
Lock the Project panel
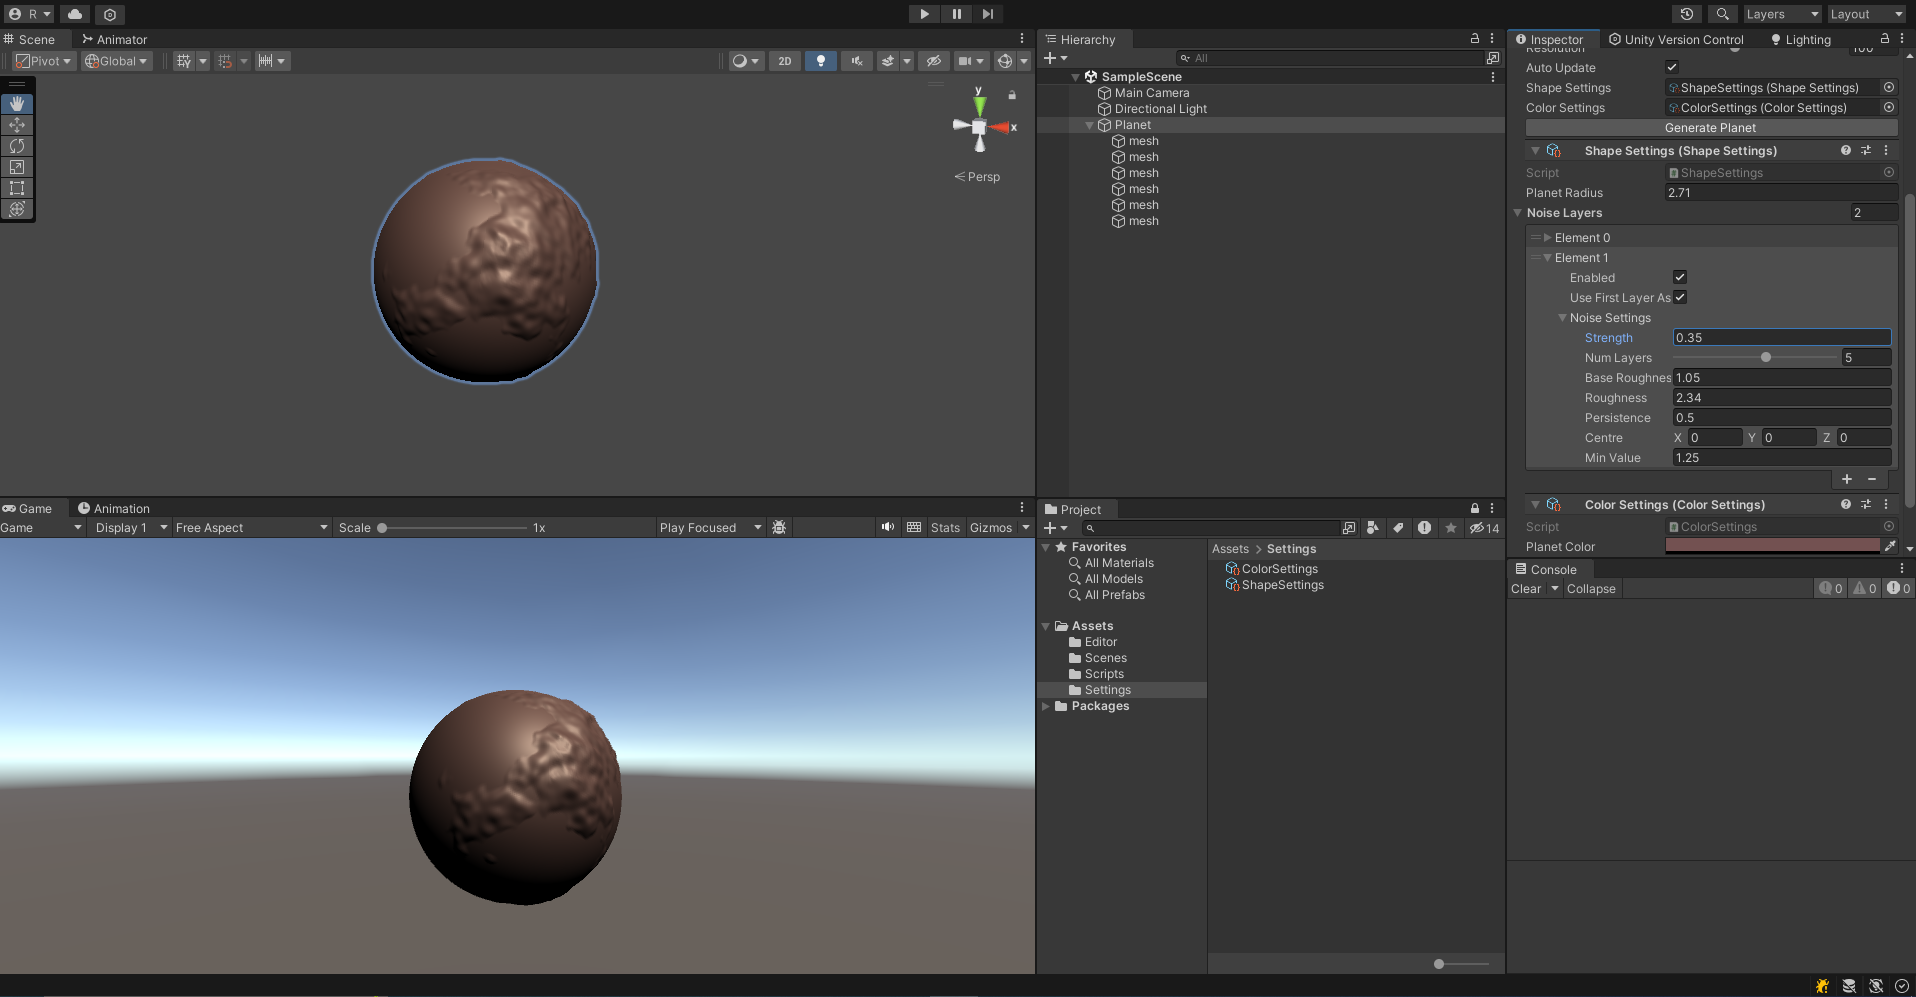click(x=1474, y=509)
